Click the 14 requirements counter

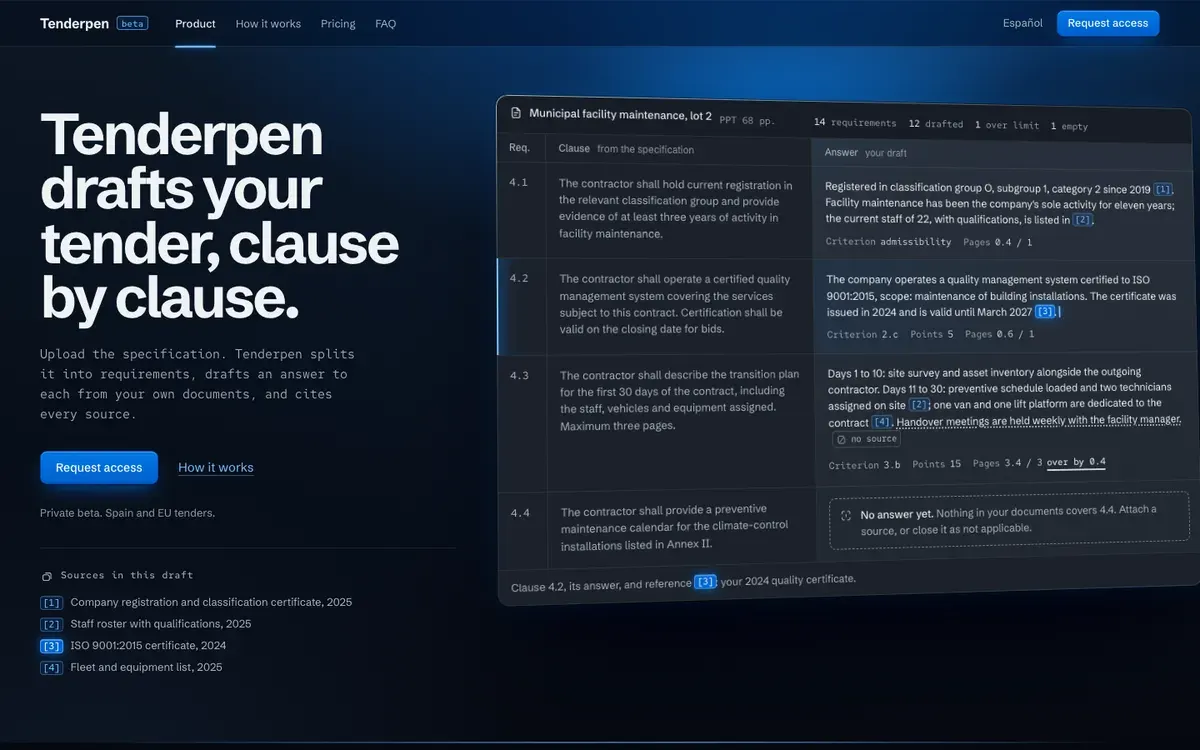point(855,123)
